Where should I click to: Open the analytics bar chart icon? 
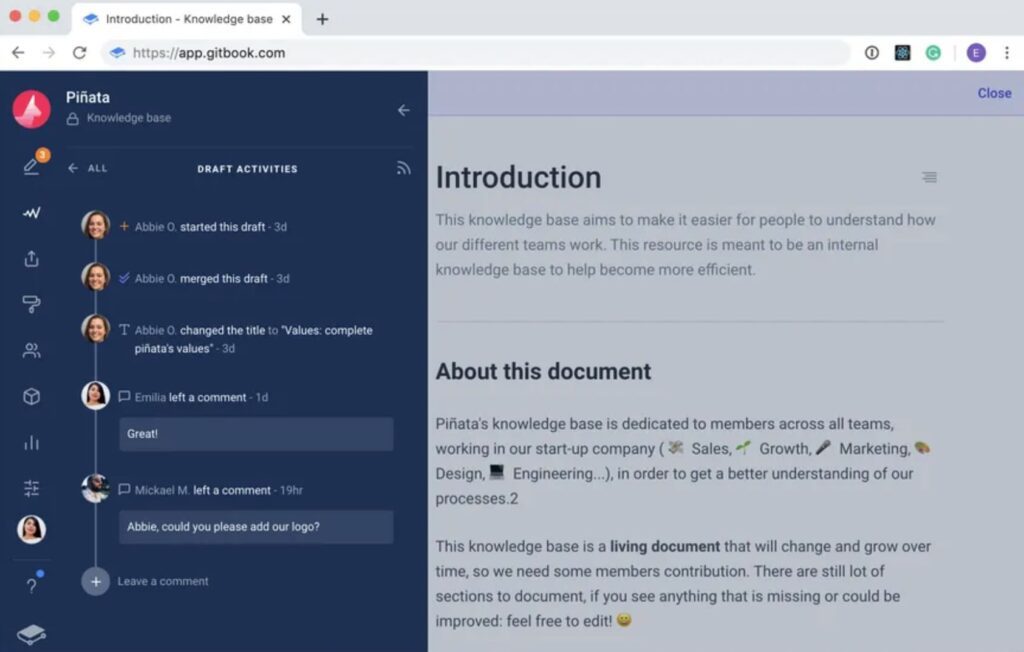pos(31,443)
